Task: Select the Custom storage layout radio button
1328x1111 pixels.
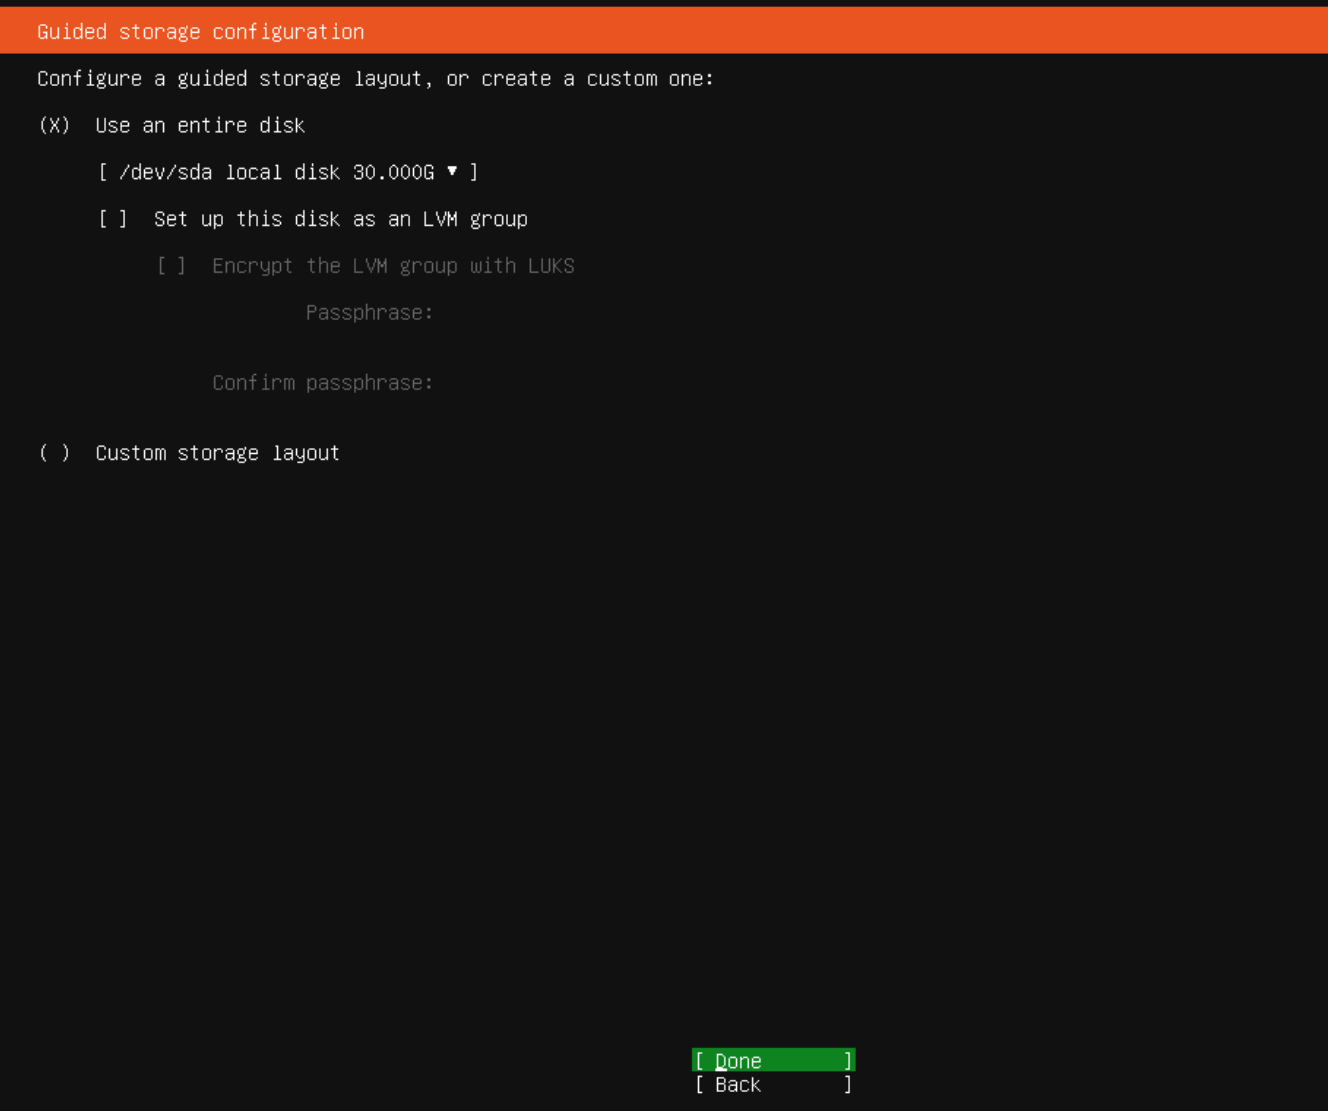Action: click(x=54, y=453)
